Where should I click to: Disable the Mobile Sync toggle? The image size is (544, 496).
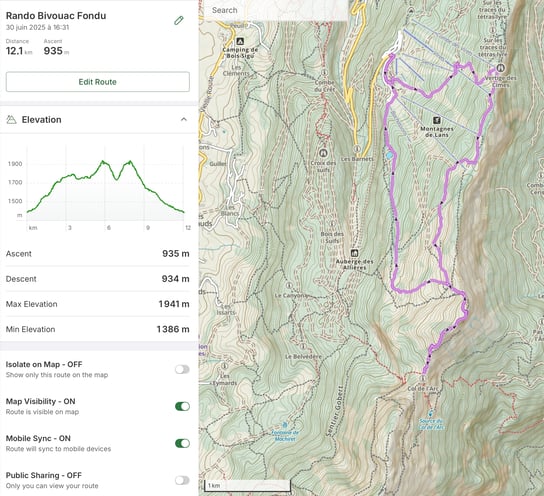pyautogui.click(x=182, y=443)
